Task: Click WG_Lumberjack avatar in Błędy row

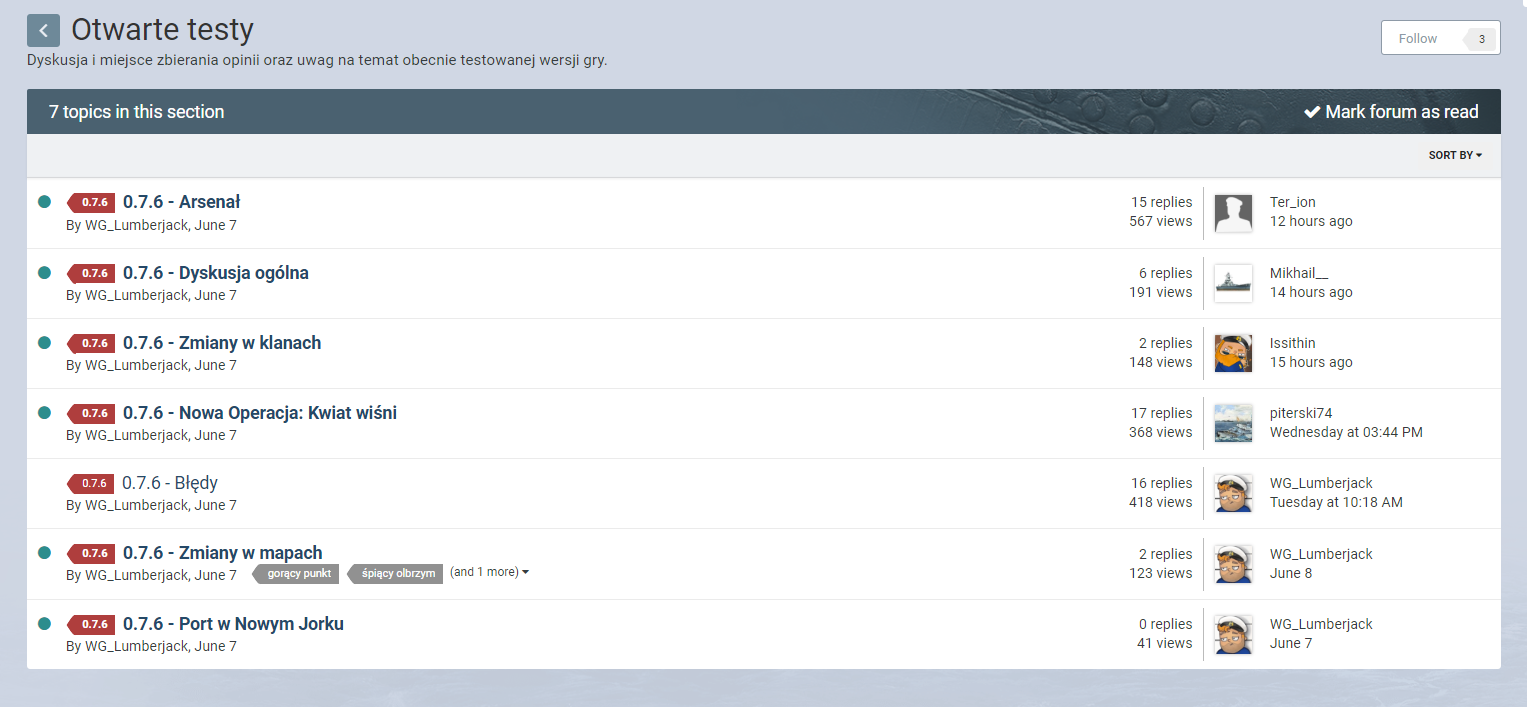Action: 1233,493
